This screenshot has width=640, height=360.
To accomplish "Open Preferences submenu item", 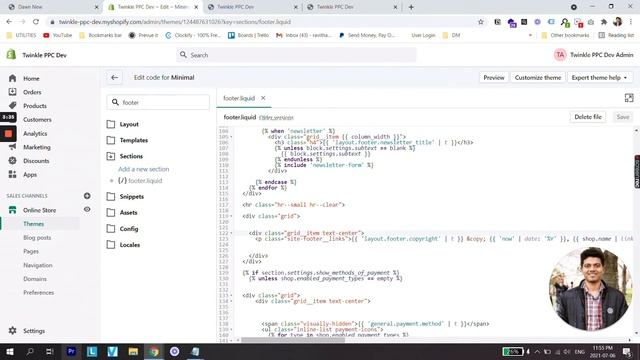I will click(x=38, y=293).
